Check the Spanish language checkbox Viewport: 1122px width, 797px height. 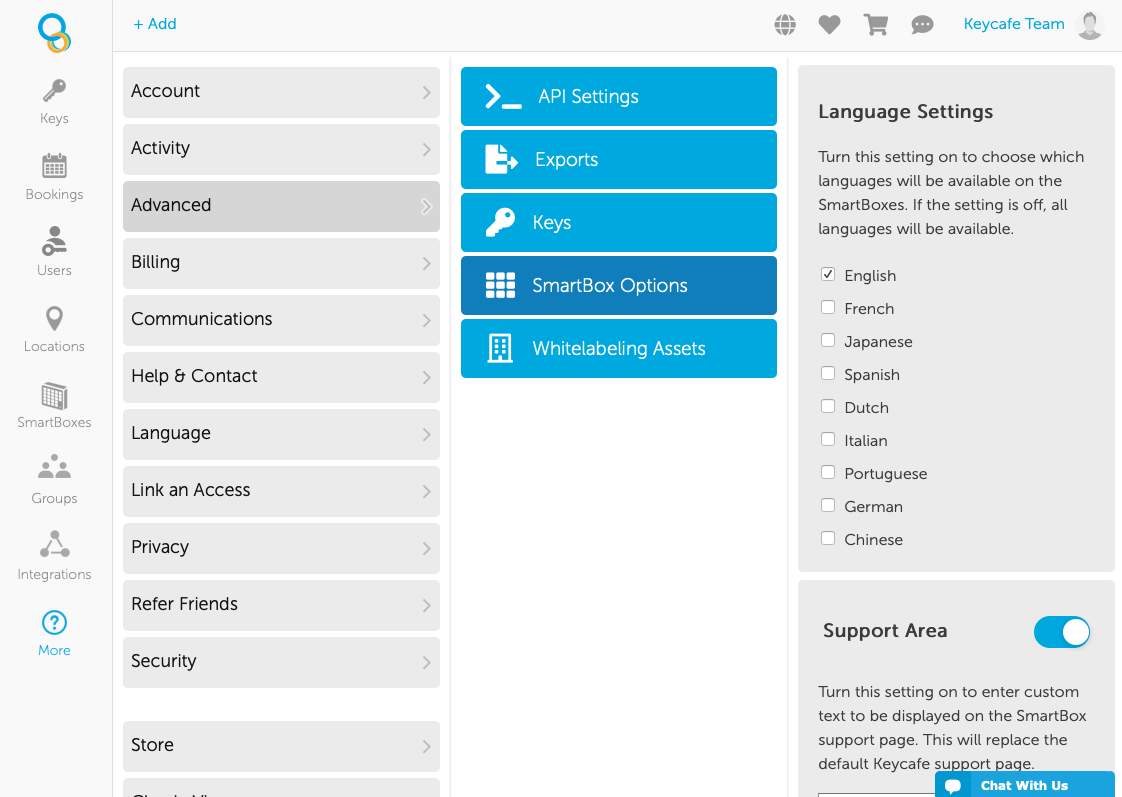(x=828, y=373)
